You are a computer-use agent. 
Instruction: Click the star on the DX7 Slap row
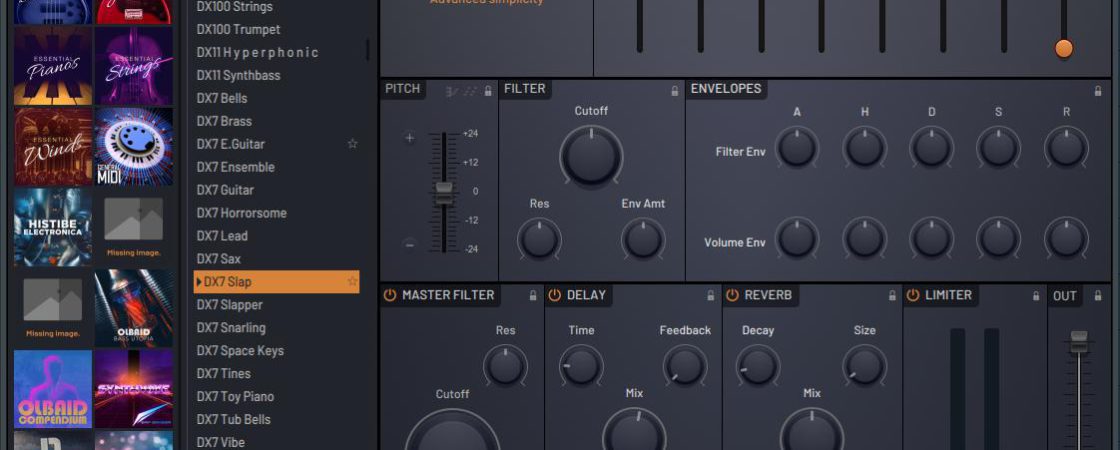tap(352, 281)
